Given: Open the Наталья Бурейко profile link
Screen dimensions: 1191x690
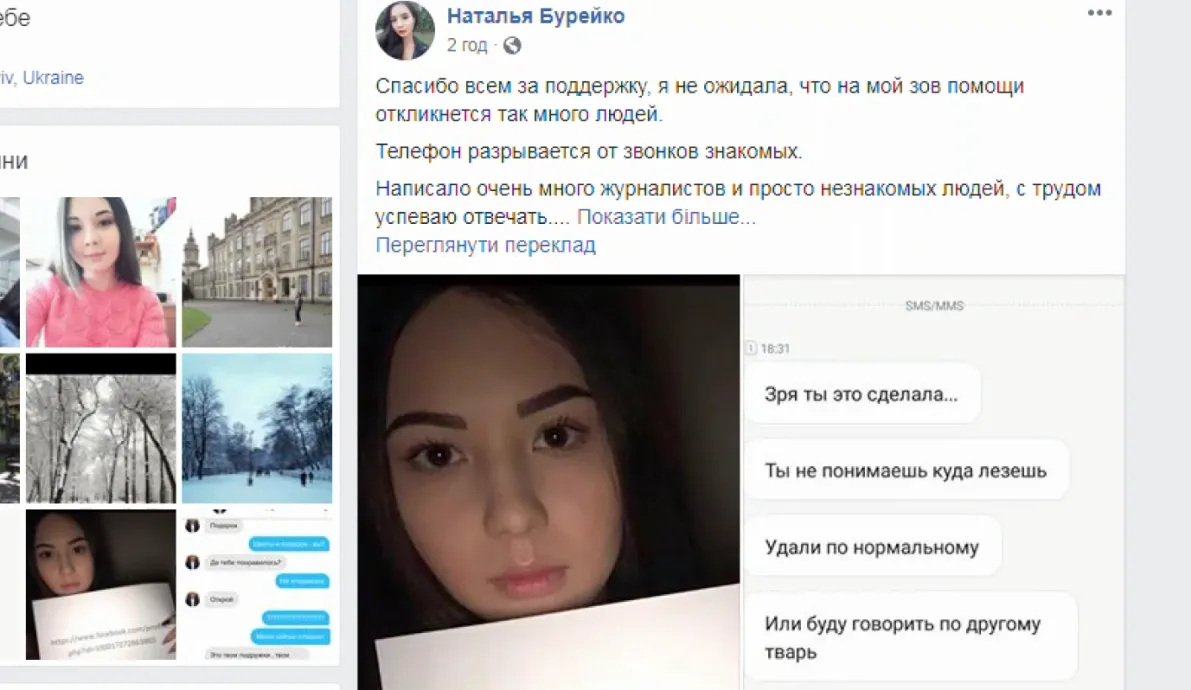Looking at the screenshot, I should click(x=535, y=16).
